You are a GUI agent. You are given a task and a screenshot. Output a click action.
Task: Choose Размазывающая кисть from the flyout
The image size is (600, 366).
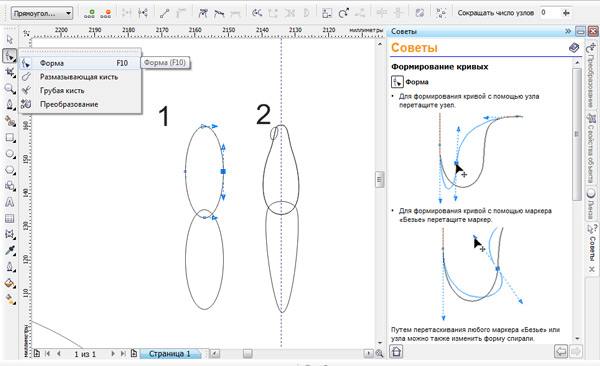pos(80,77)
